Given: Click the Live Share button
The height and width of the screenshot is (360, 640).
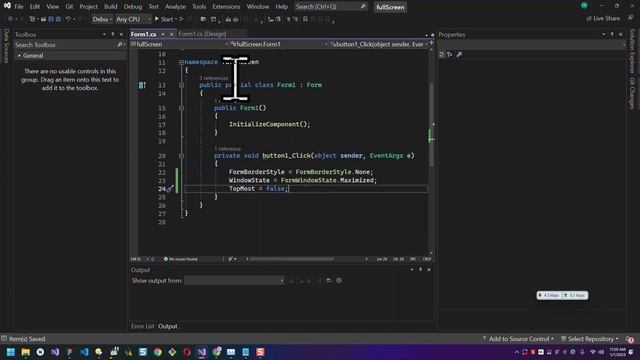Looking at the screenshot, I should tap(603, 18).
